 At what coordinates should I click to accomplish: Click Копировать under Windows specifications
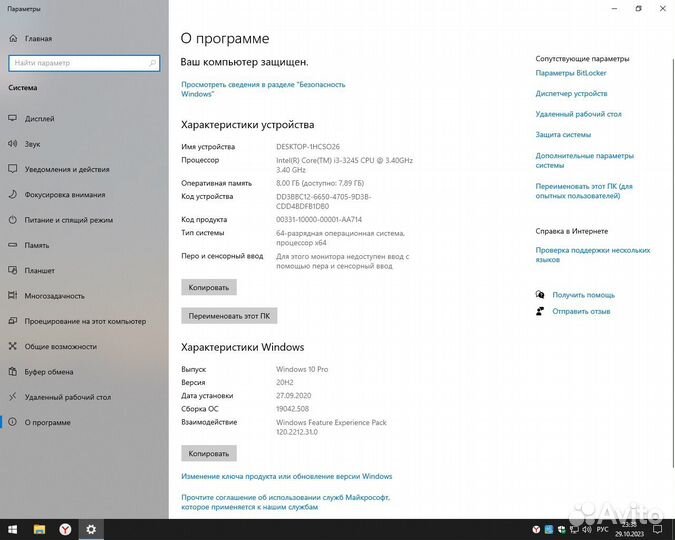click(209, 453)
